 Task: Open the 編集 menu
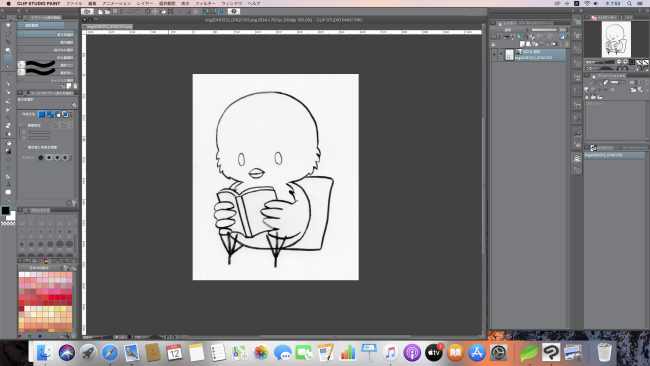click(92, 3)
